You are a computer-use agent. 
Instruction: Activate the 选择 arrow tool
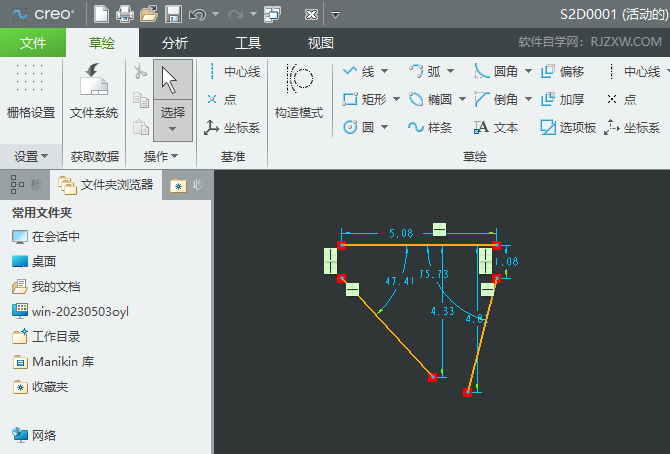coord(173,80)
